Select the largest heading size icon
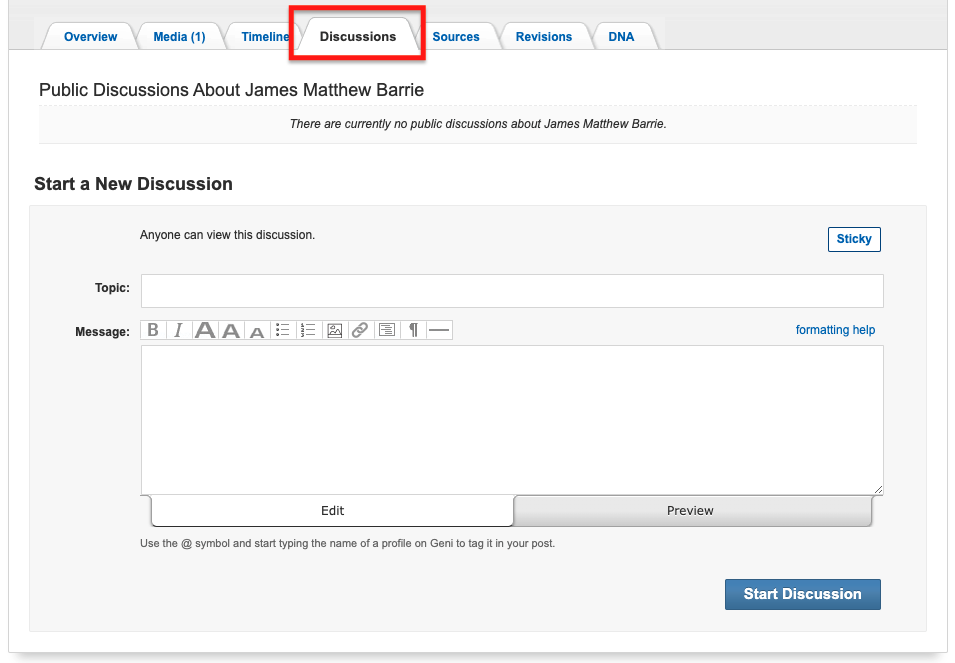 pos(205,330)
